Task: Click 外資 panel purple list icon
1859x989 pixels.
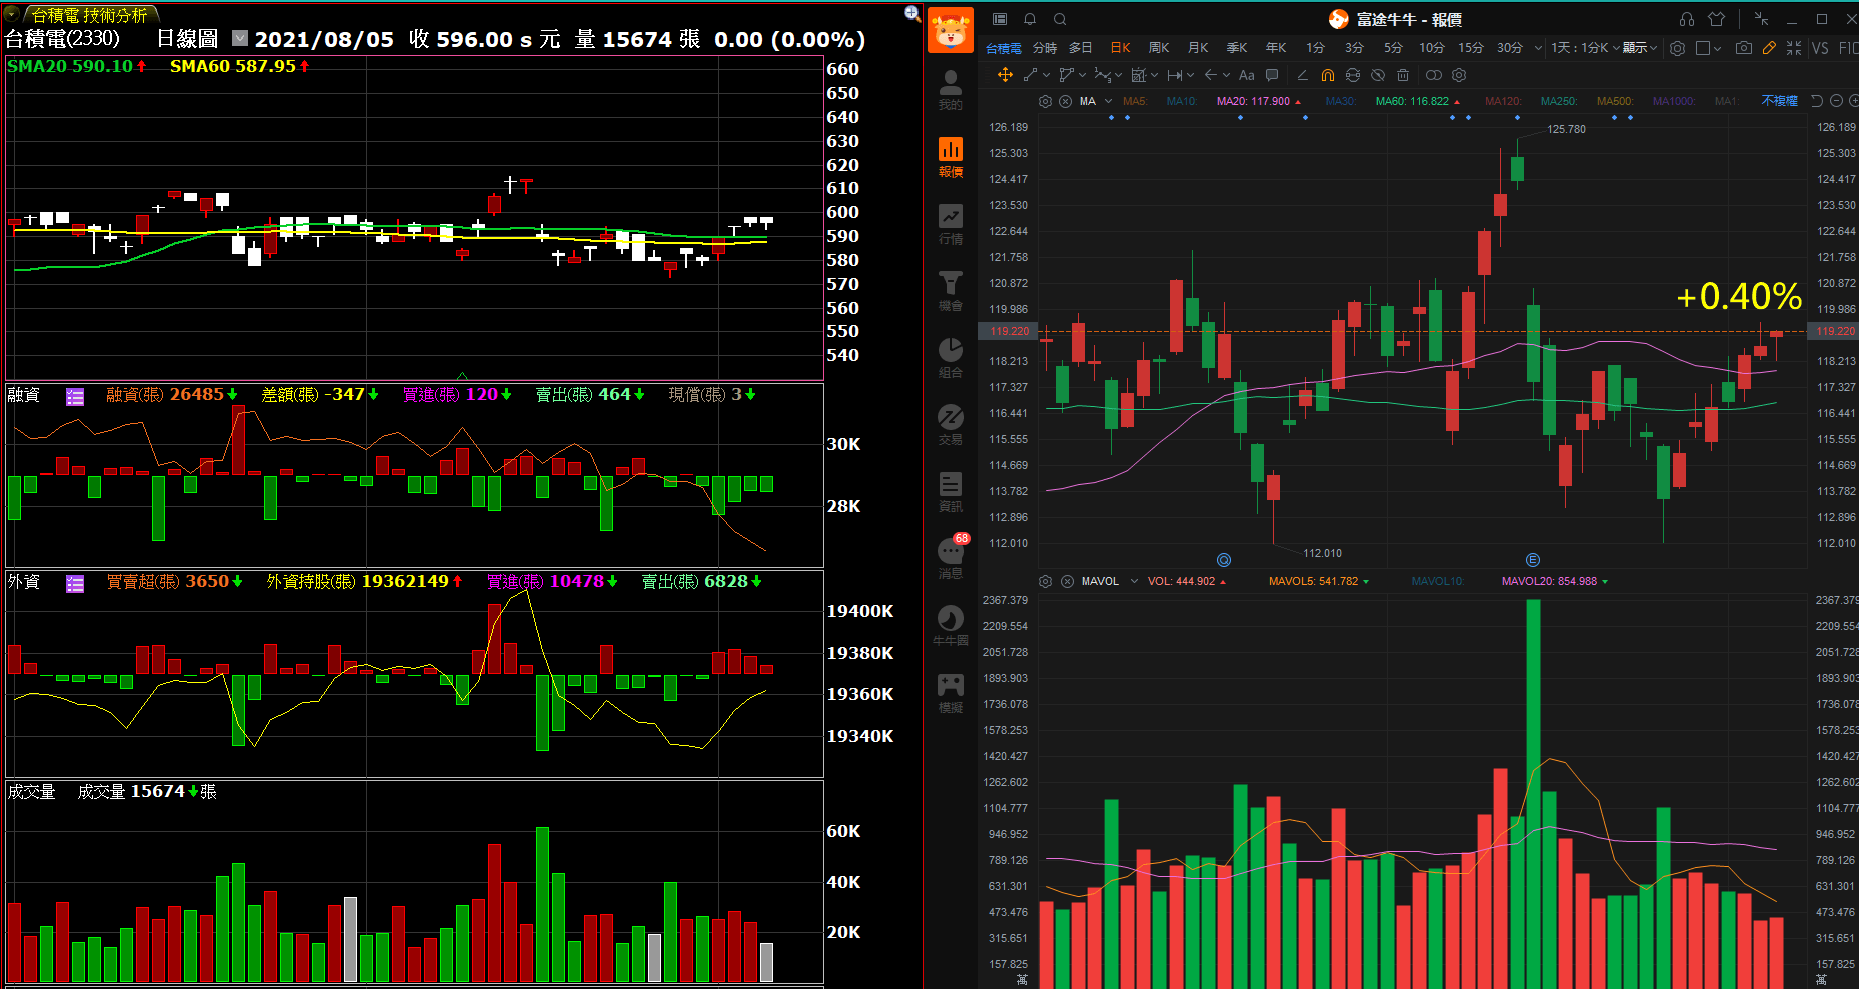Action: (x=75, y=583)
